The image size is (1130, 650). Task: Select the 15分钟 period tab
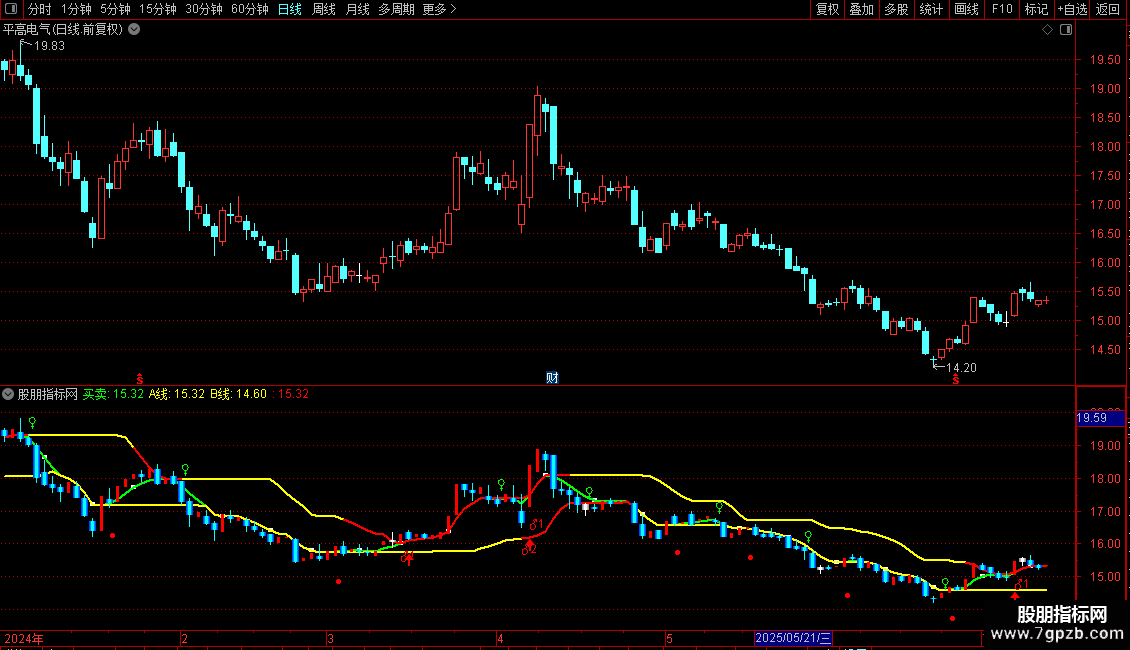(158, 9)
